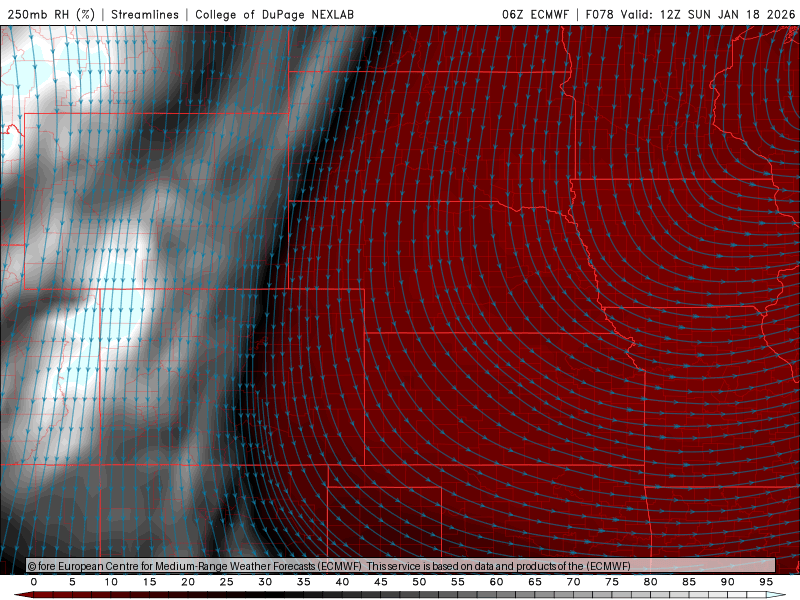Click the "70" value on the RH scale

click(573, 582)
